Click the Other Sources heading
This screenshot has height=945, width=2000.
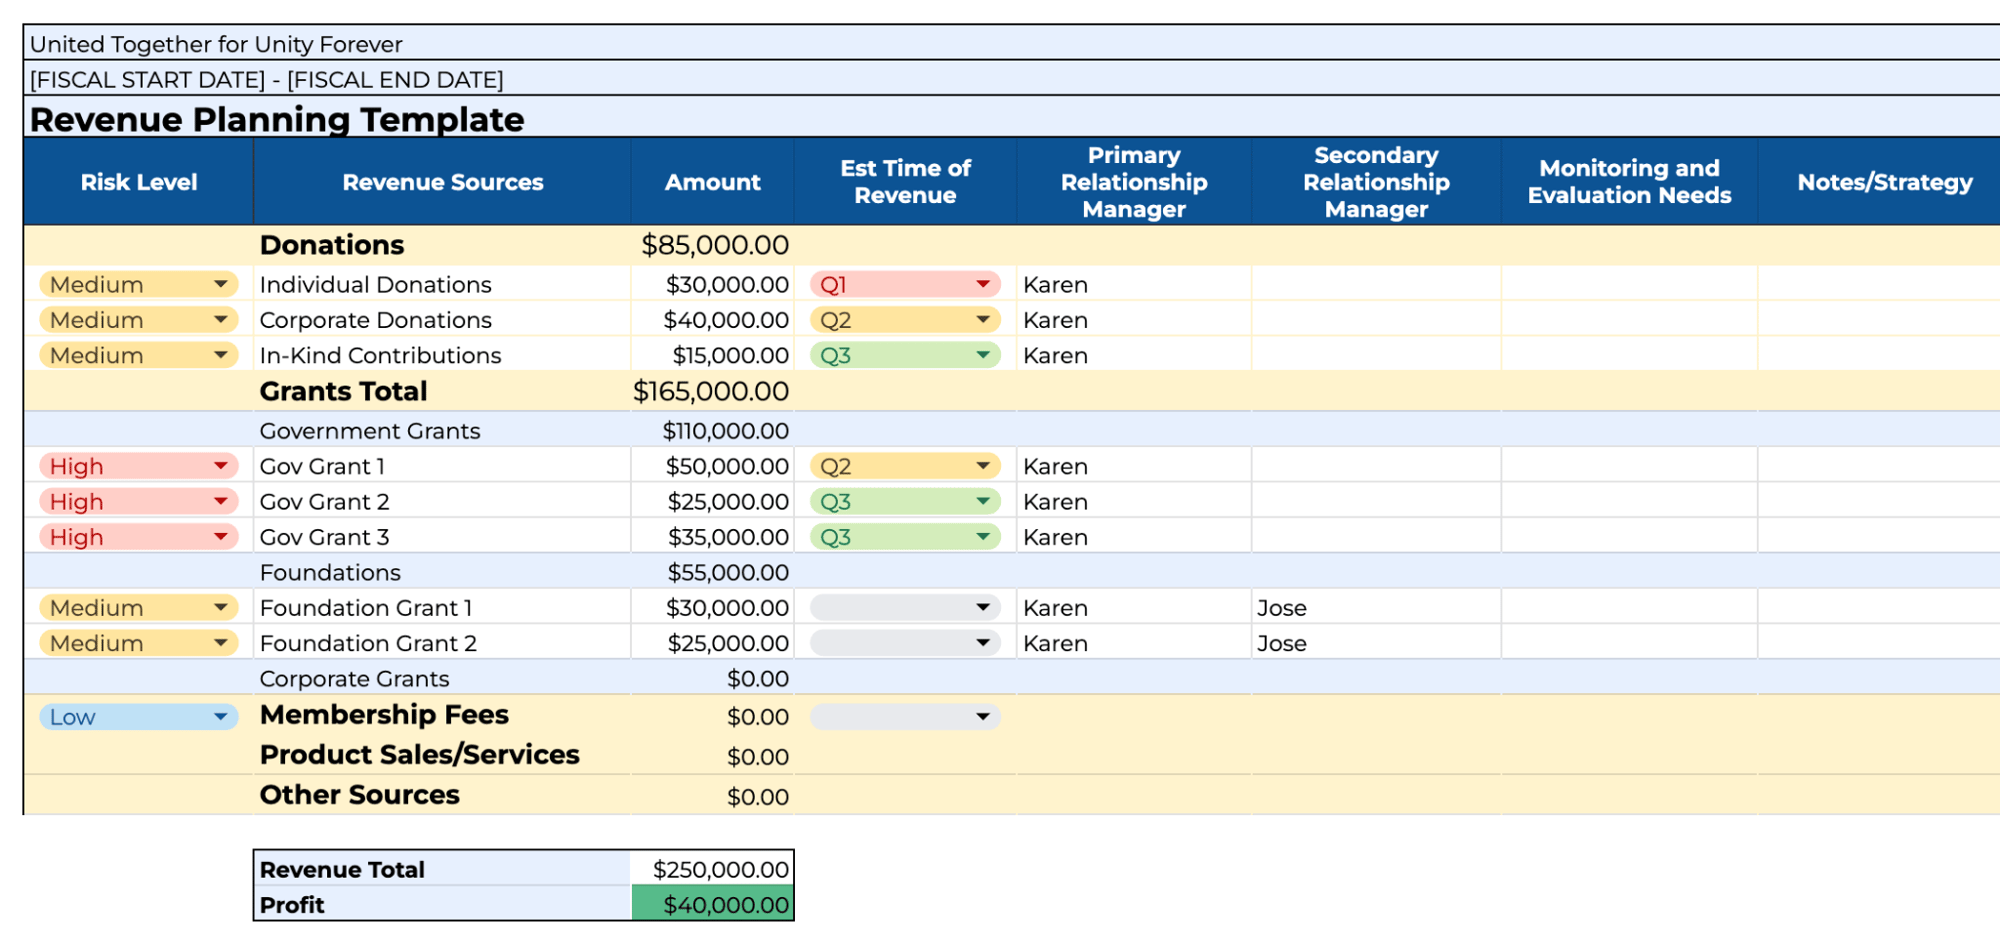pos(360,795)
